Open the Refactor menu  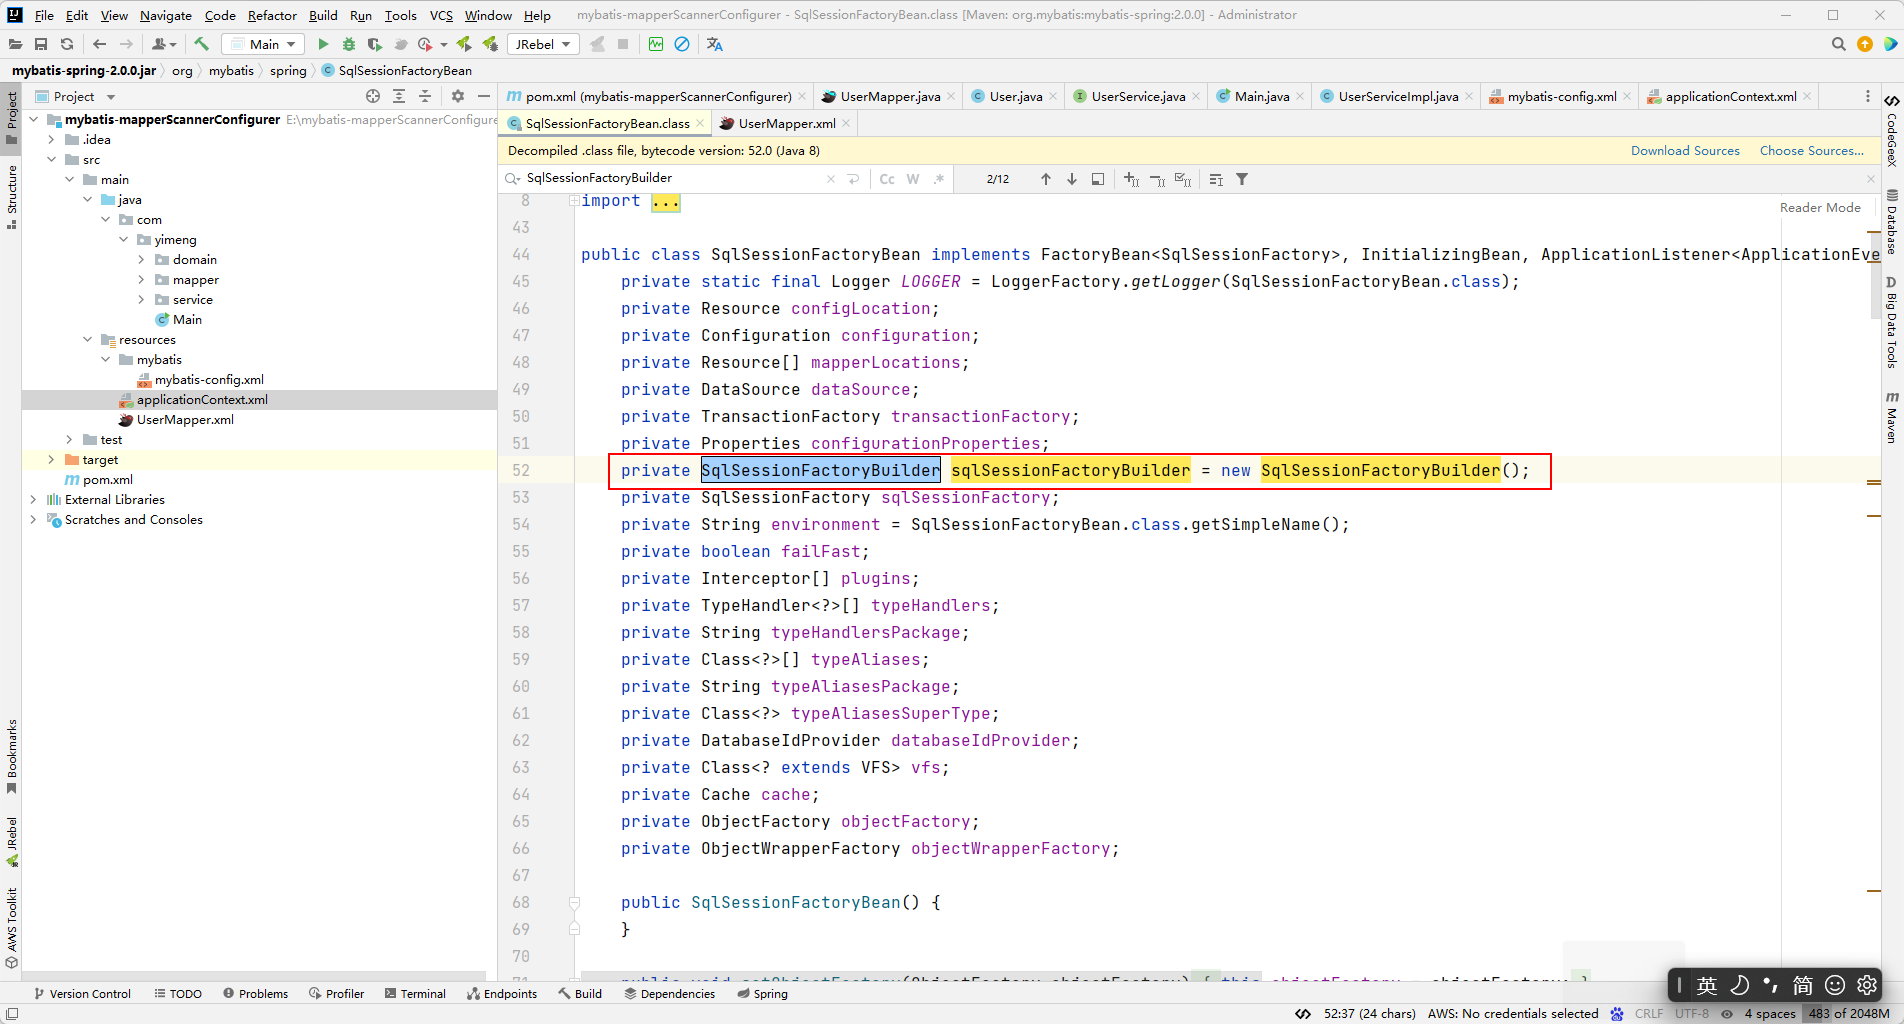click(272, 15)
